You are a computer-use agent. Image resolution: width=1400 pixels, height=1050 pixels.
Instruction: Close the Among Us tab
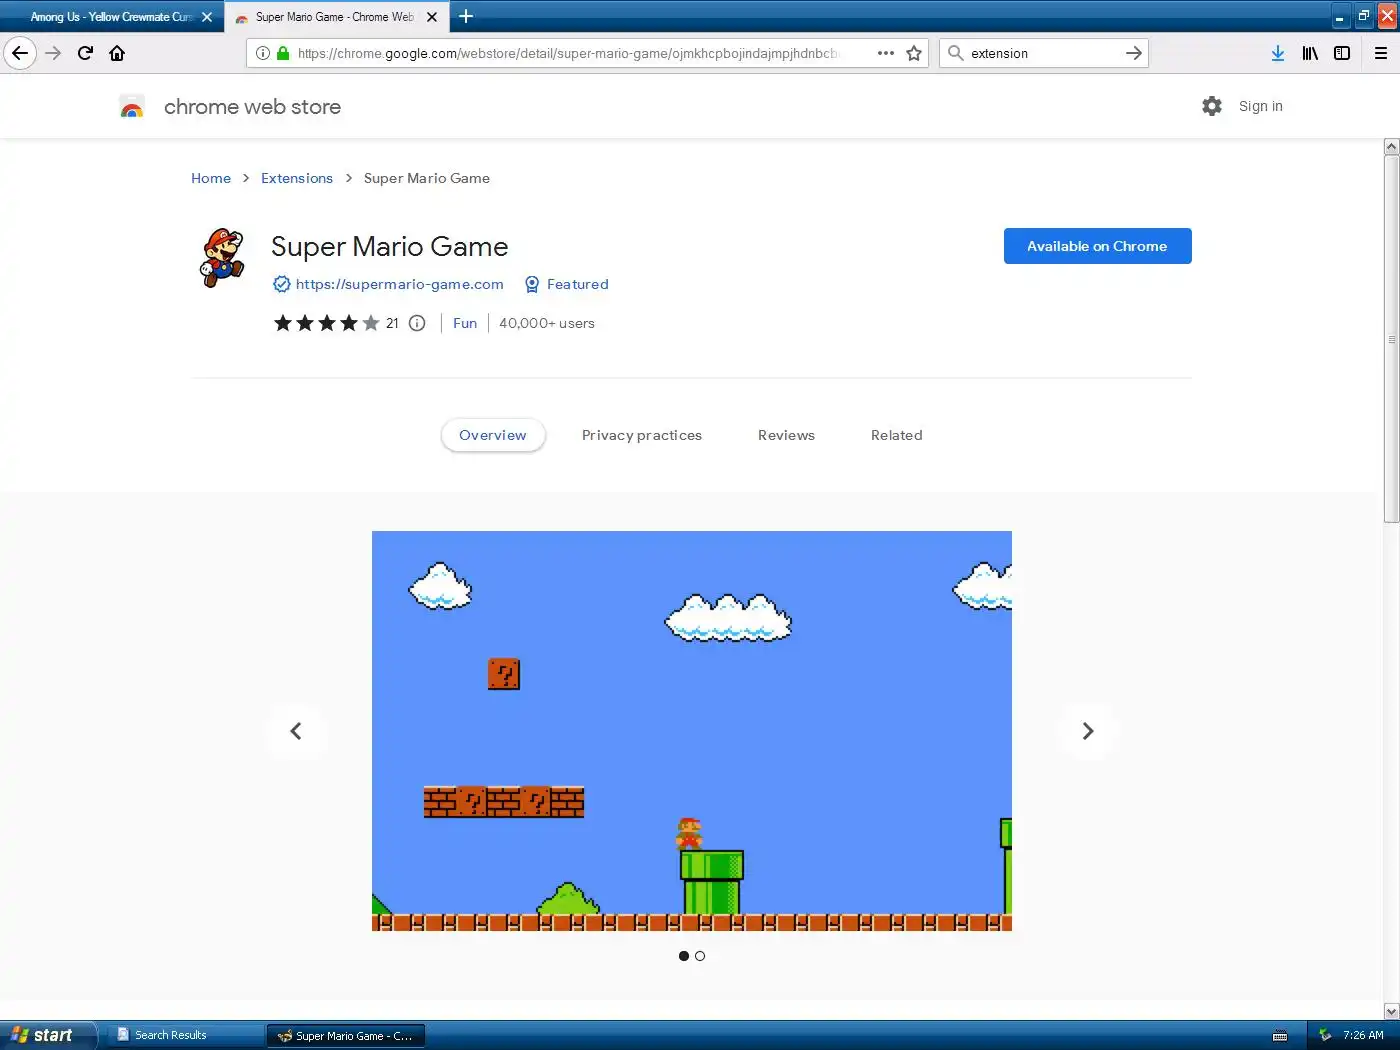[x=207, y=17]
